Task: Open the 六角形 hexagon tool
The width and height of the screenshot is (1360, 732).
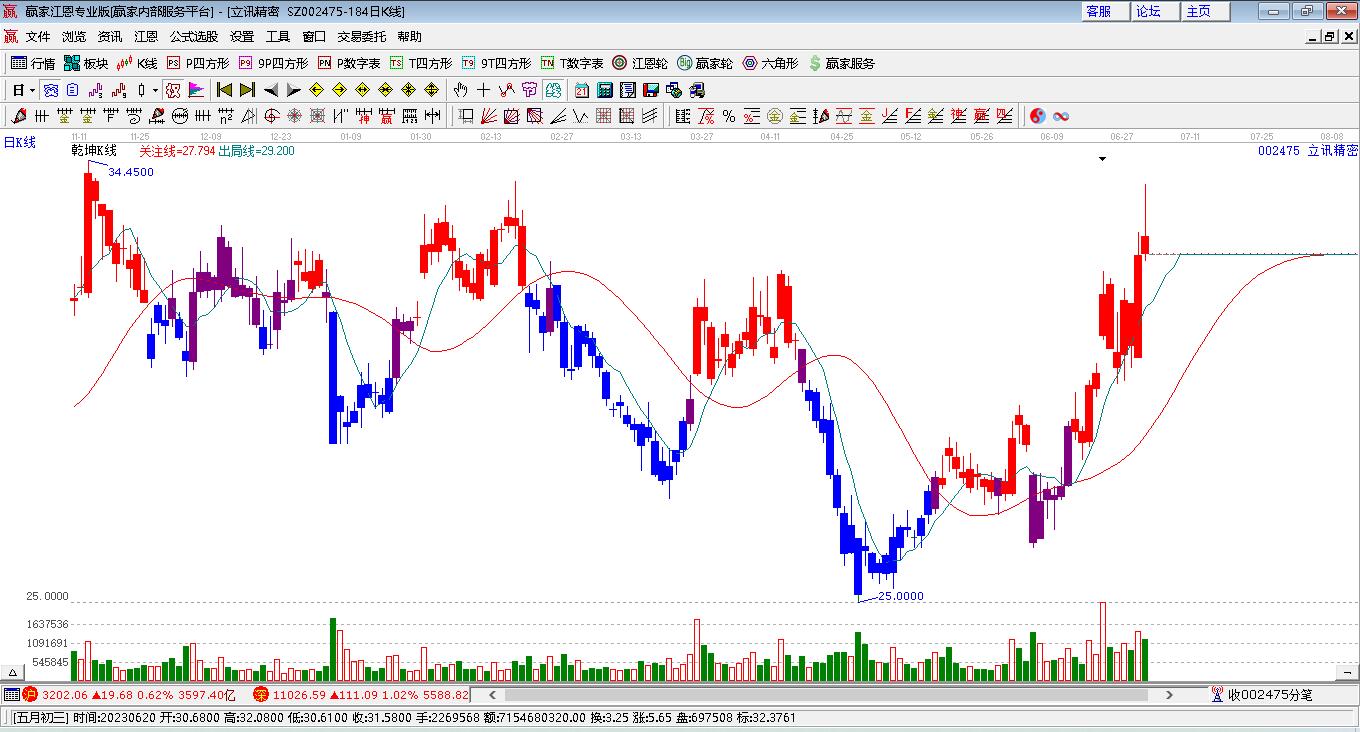Action: pos(770,63)
